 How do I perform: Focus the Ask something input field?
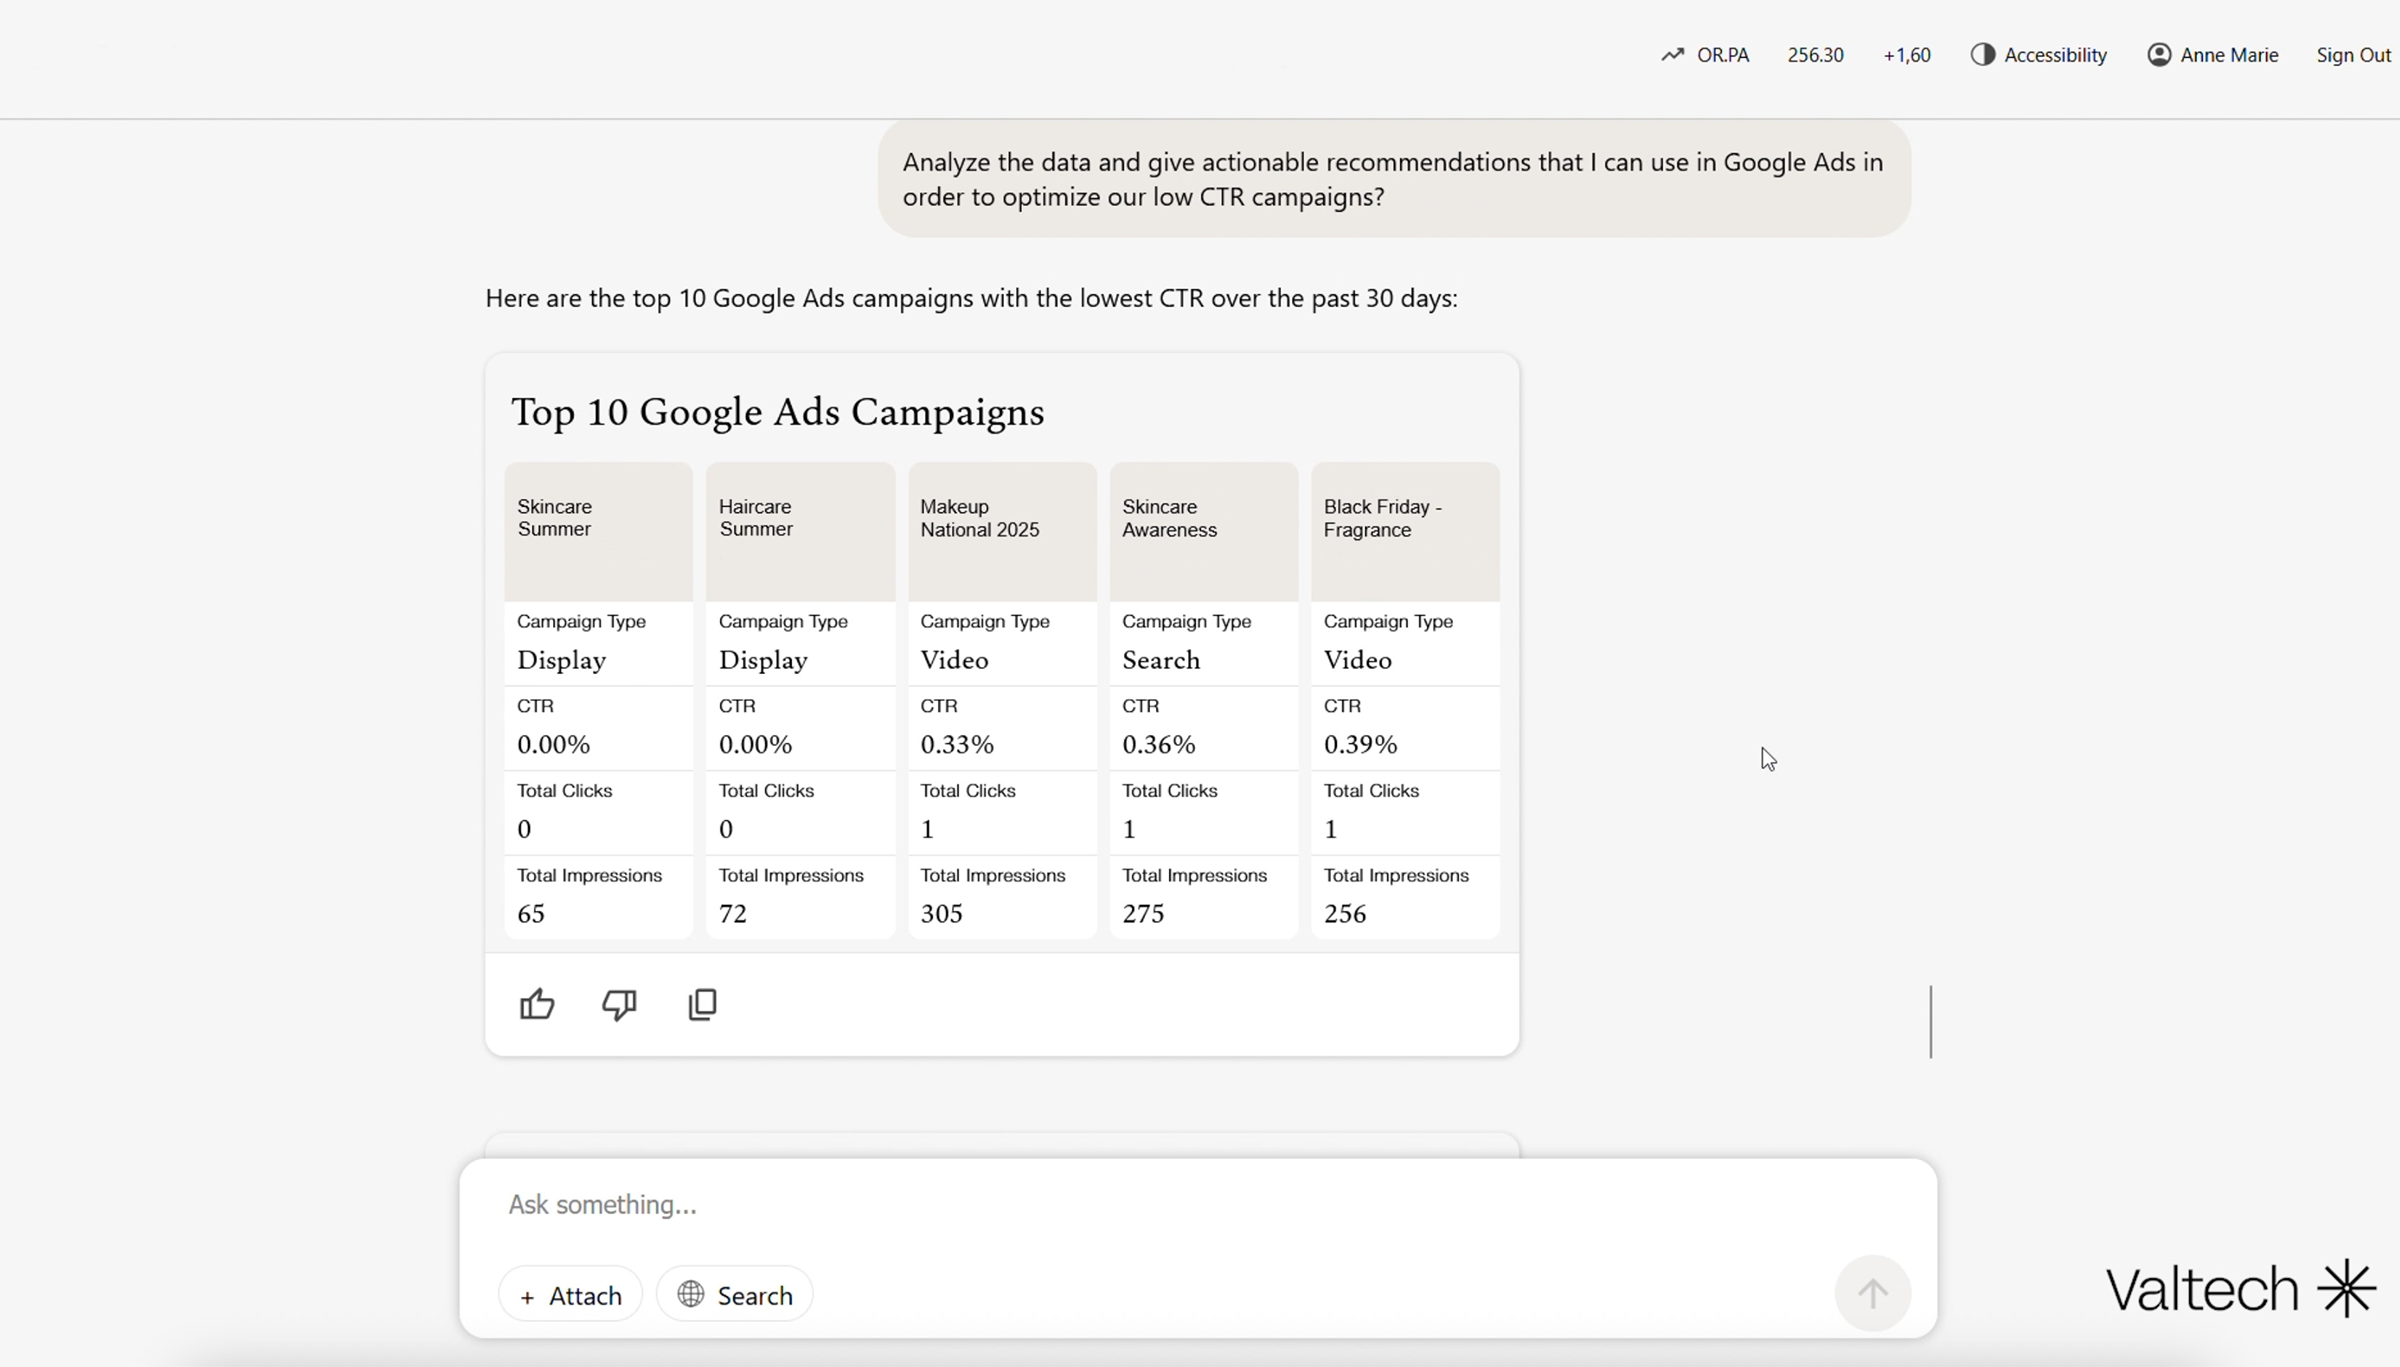point(1150,1205)
